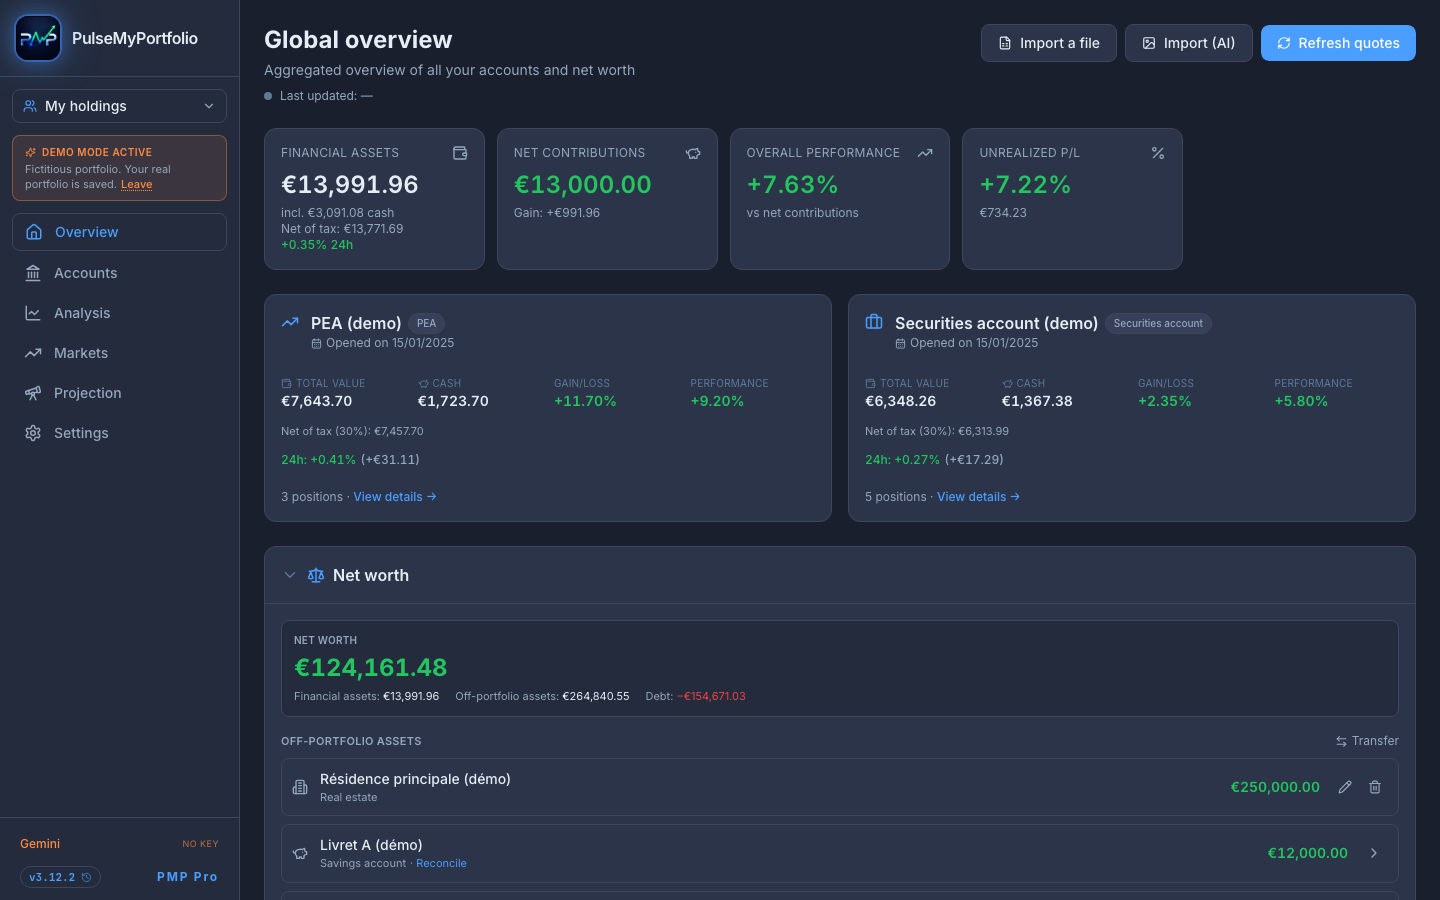View details of Securities account (demo)
This screenshot has height=900, width=1440.
(x=979, y=497)
